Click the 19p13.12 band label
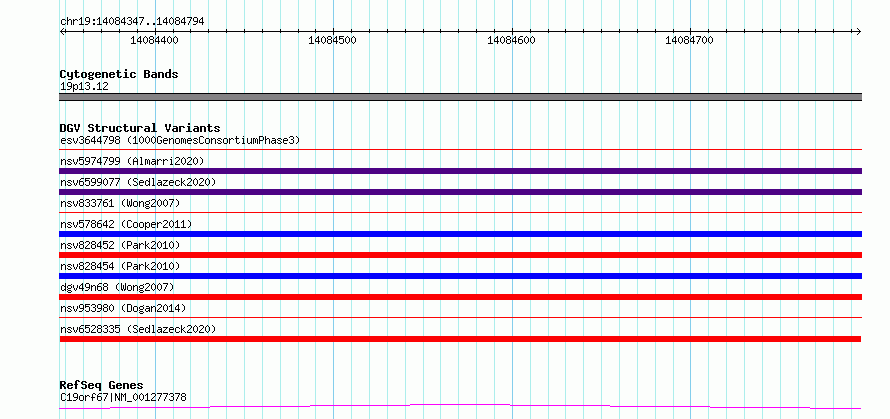The width and height of the screenshot is (890, 419). click(x=85, y=87)
